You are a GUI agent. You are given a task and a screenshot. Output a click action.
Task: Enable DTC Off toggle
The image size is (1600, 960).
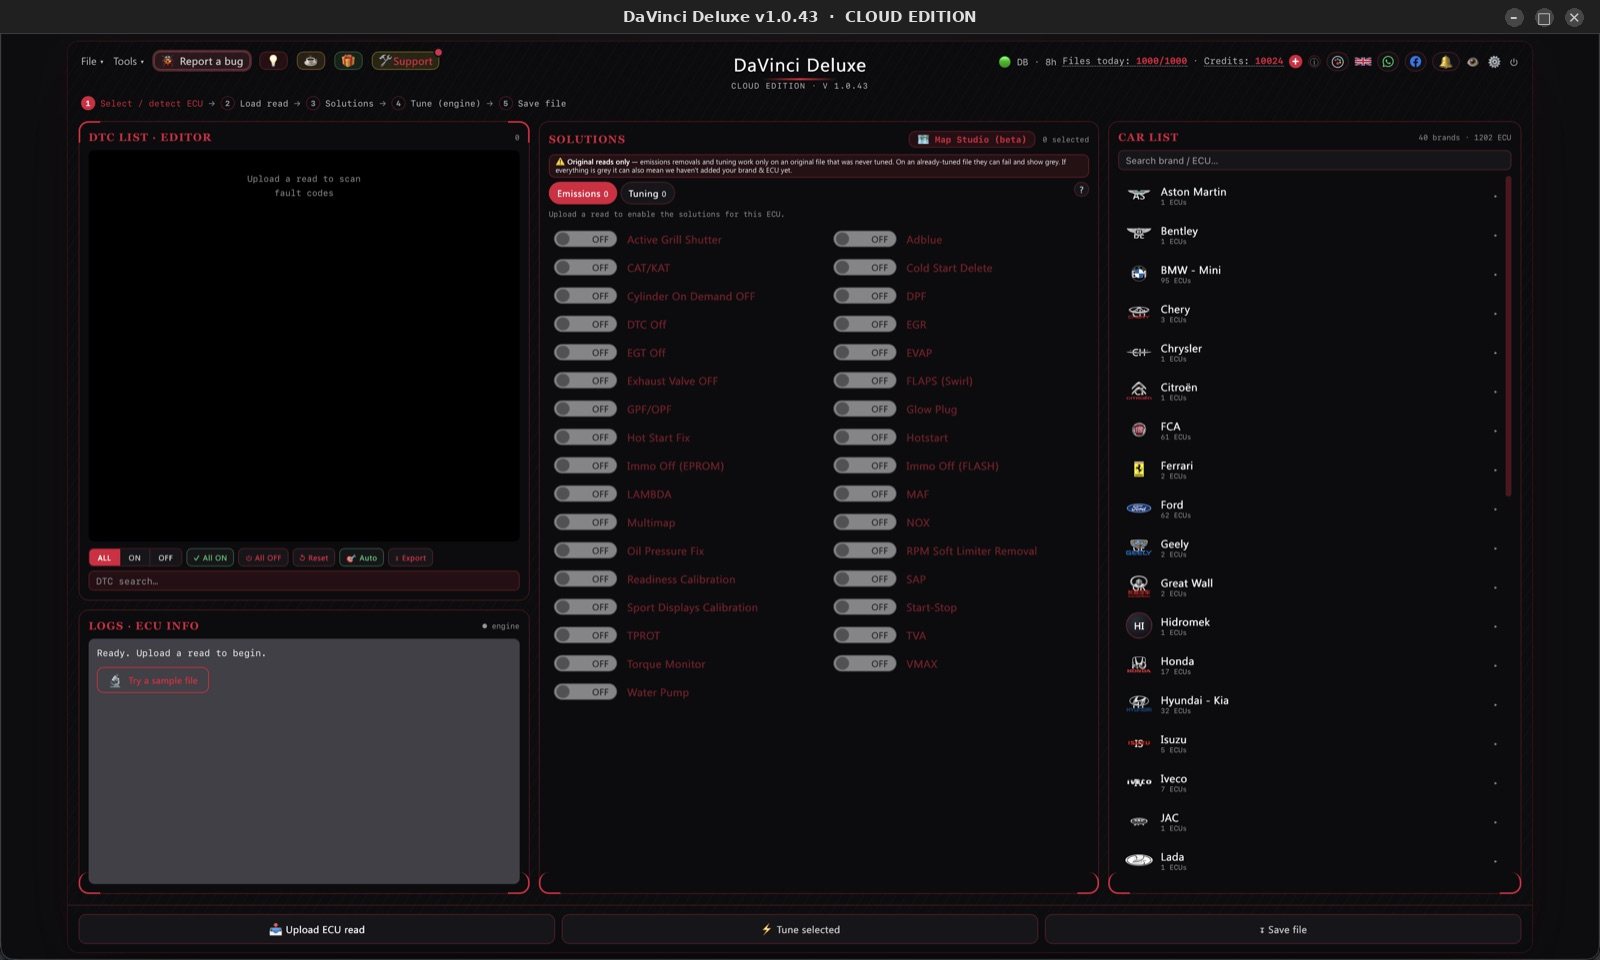point(585,325)
